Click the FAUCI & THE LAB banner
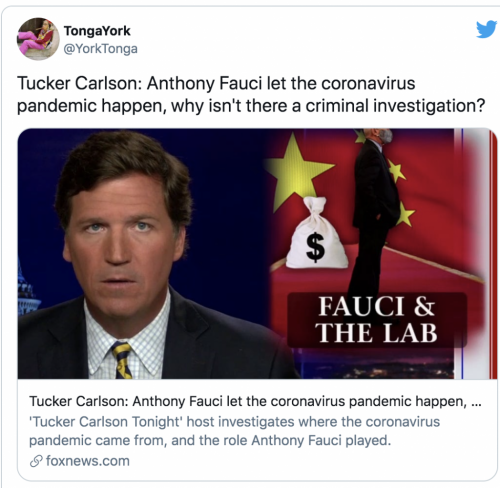500x488 pixels. point(377,319)
